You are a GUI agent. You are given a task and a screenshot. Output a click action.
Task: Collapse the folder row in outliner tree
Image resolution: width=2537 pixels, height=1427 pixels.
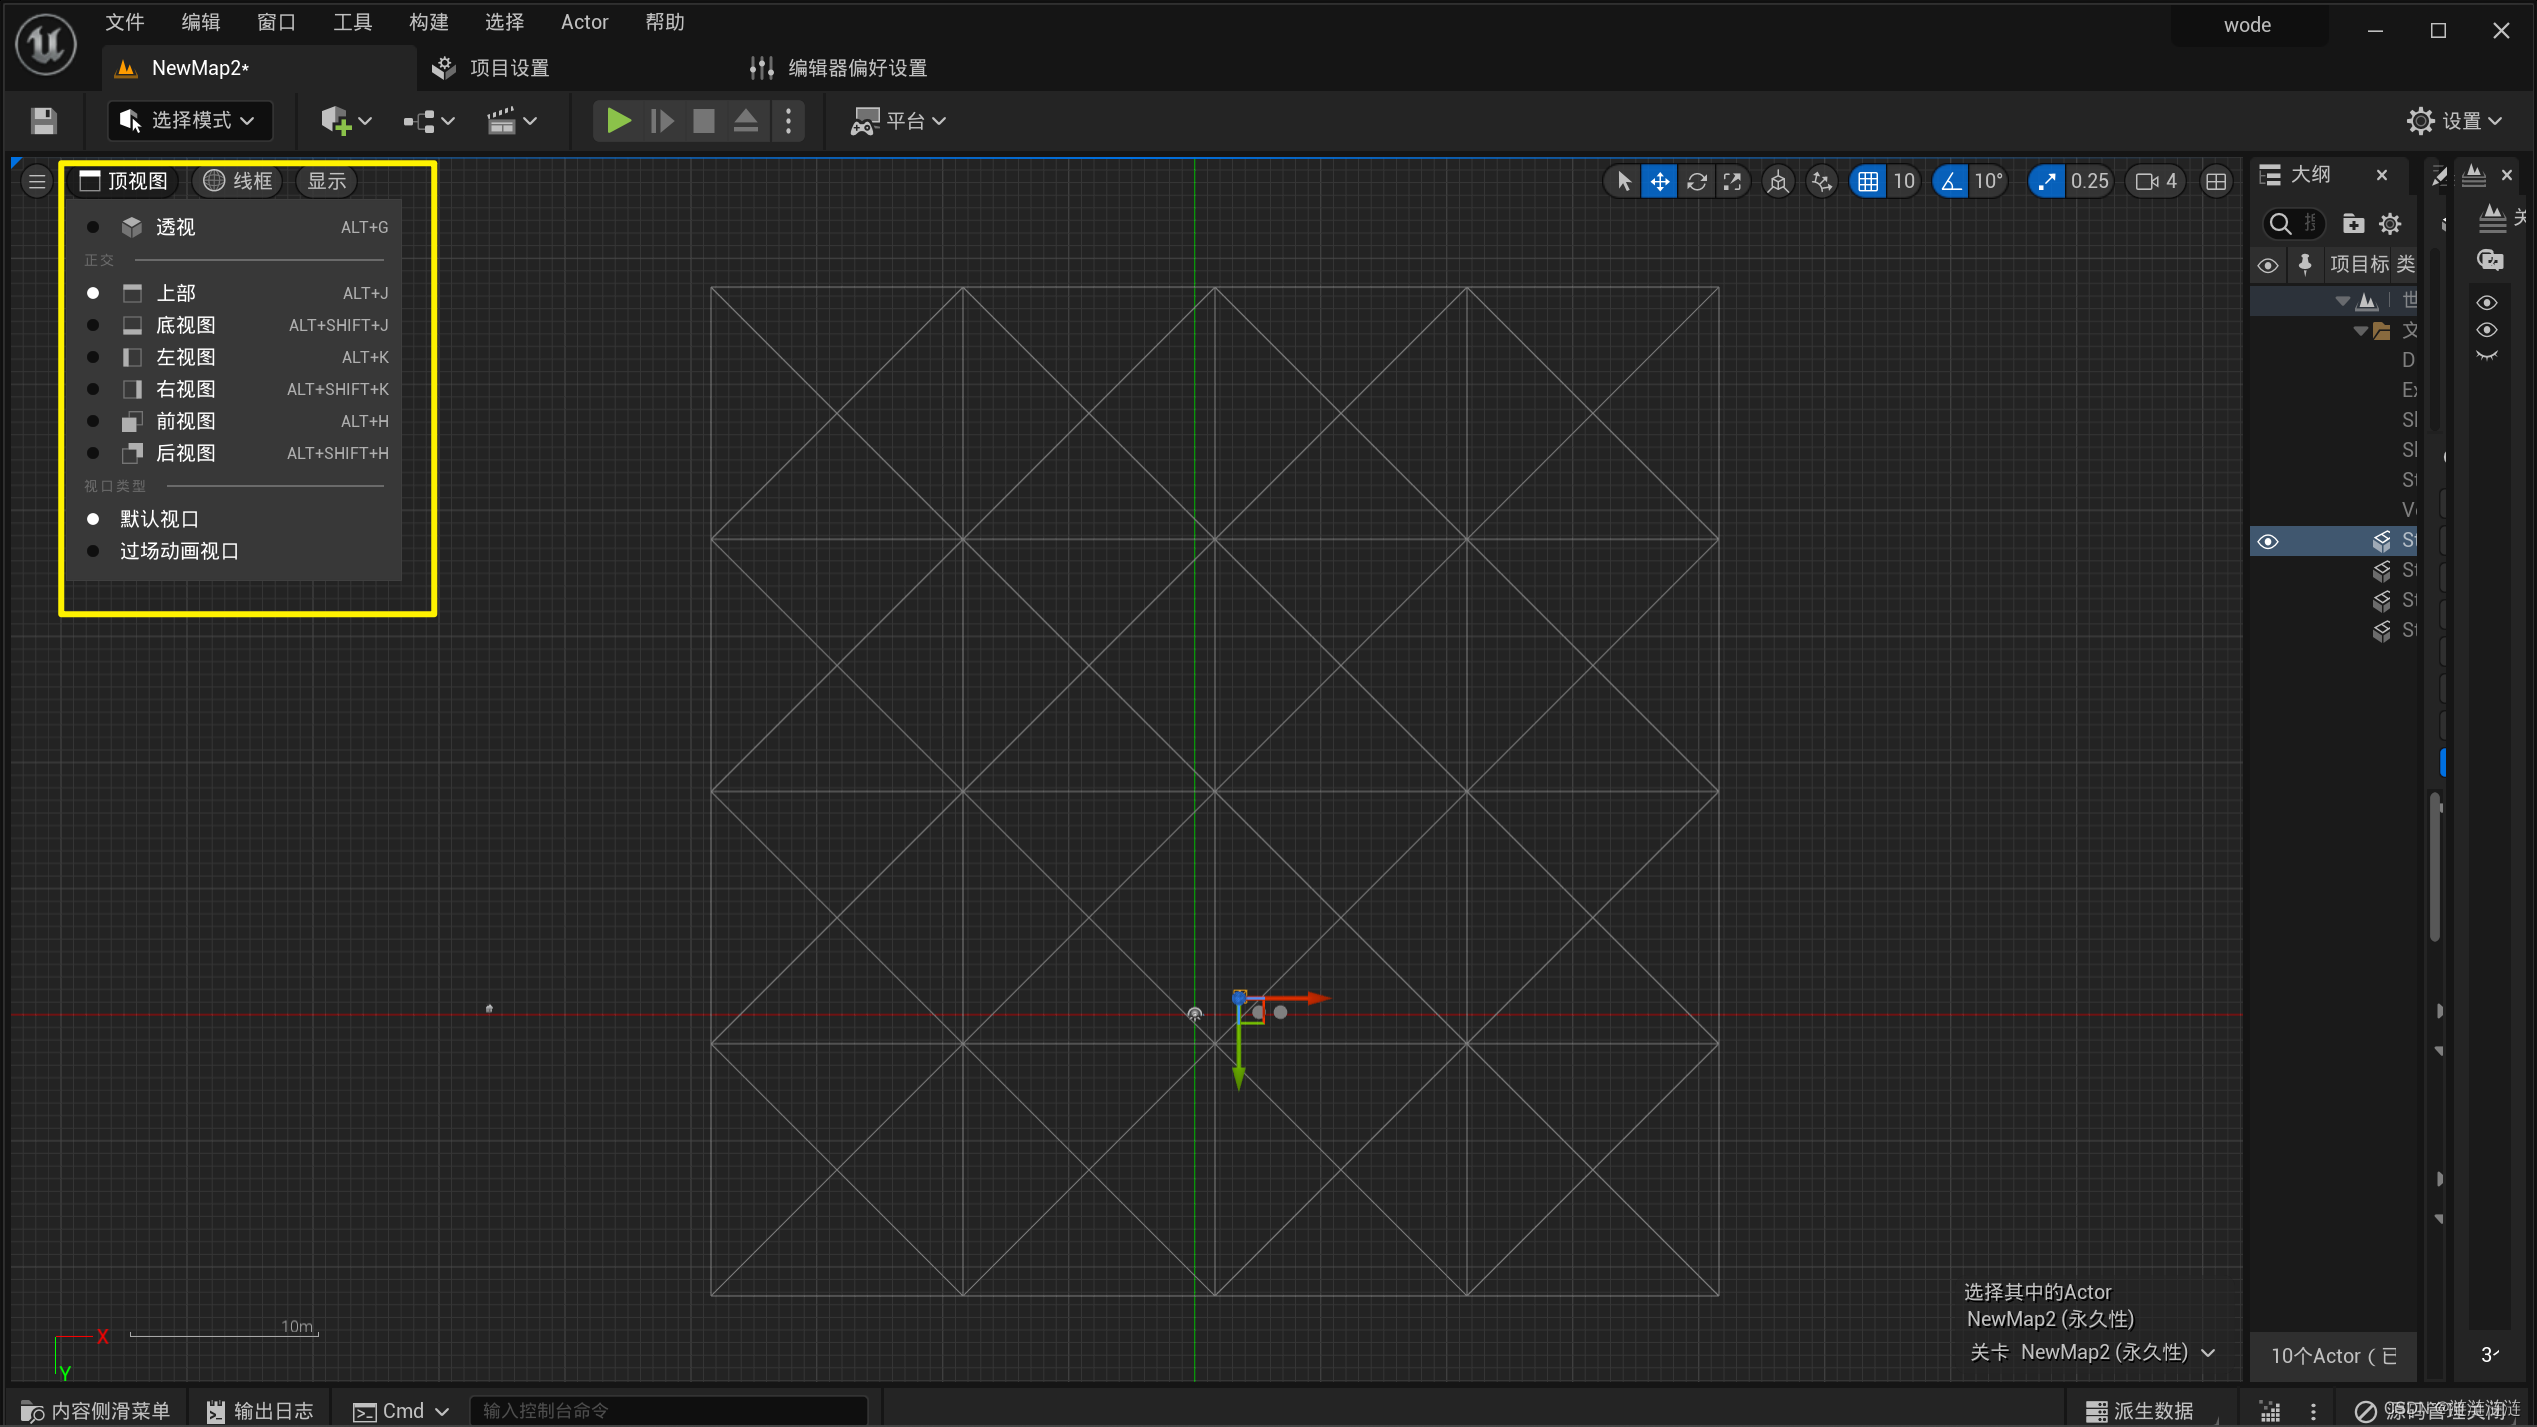[2360, 330]
